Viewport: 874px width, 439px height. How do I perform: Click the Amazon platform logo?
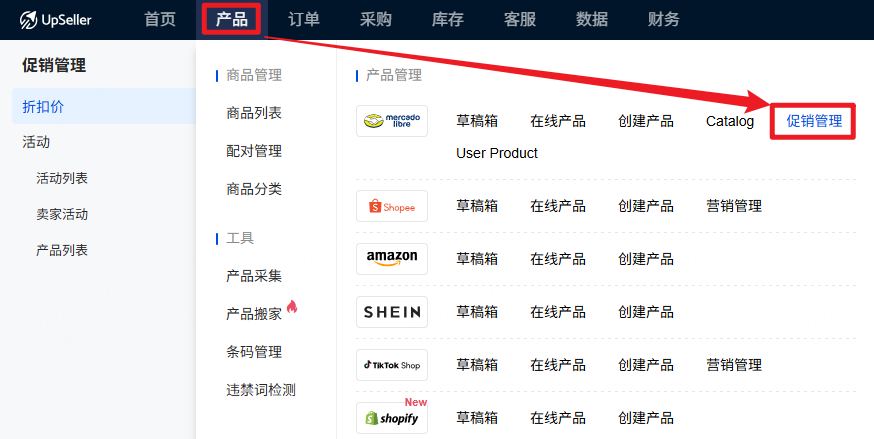[x=391, y=259]
